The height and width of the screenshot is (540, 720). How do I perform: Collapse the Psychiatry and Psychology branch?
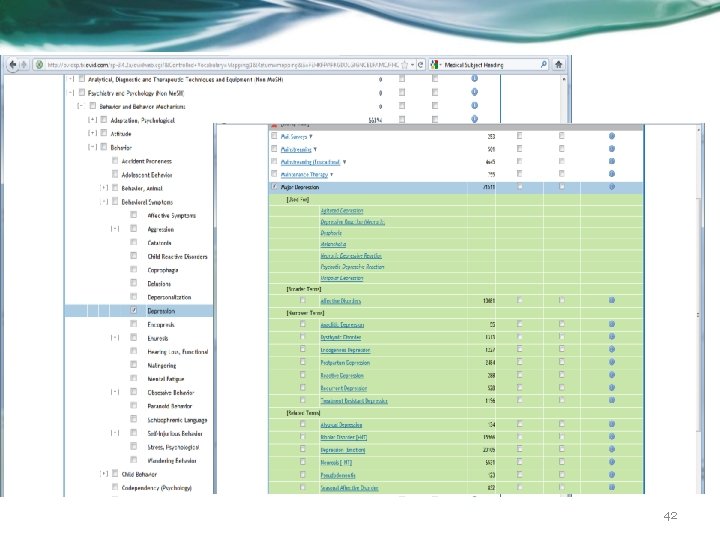point(71,93)
